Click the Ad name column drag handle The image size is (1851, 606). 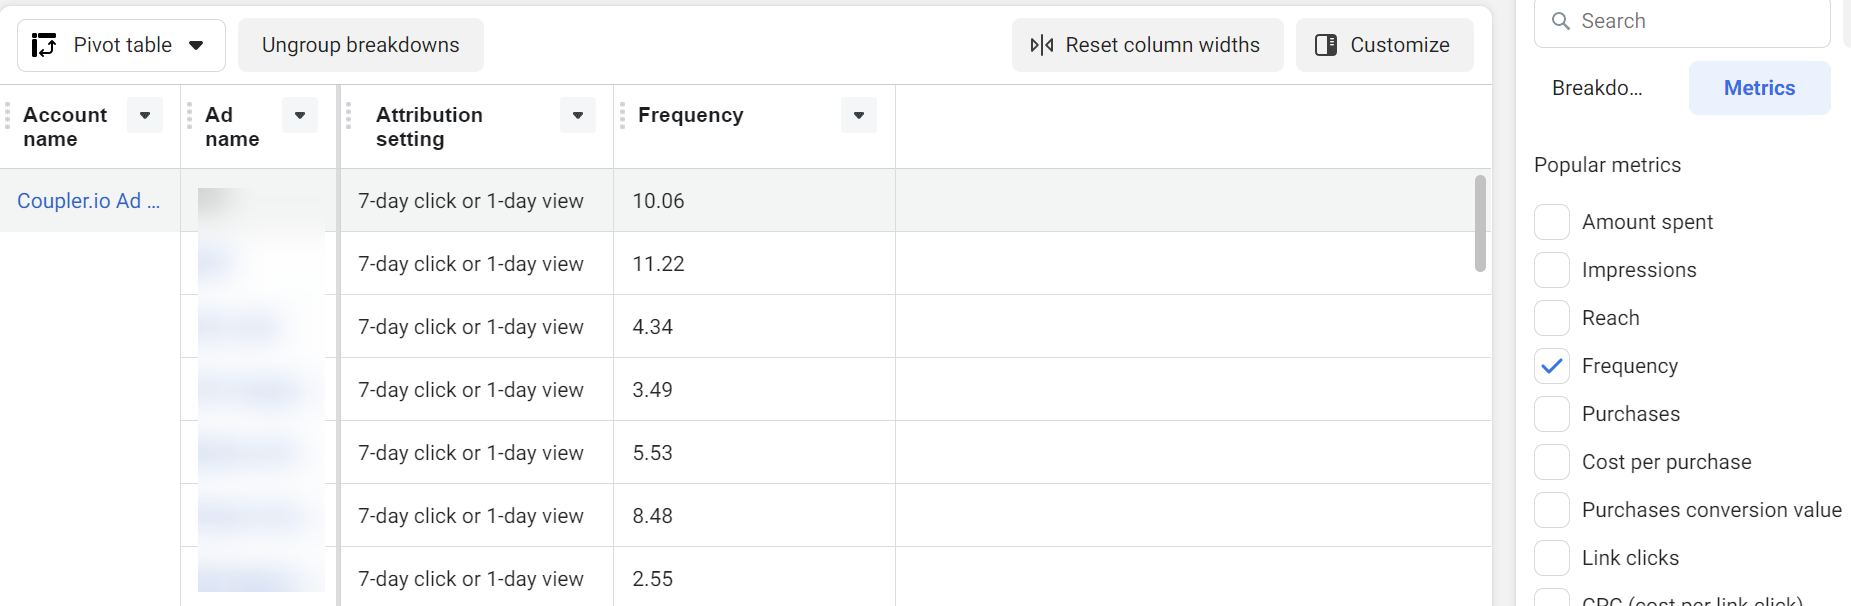189,116
